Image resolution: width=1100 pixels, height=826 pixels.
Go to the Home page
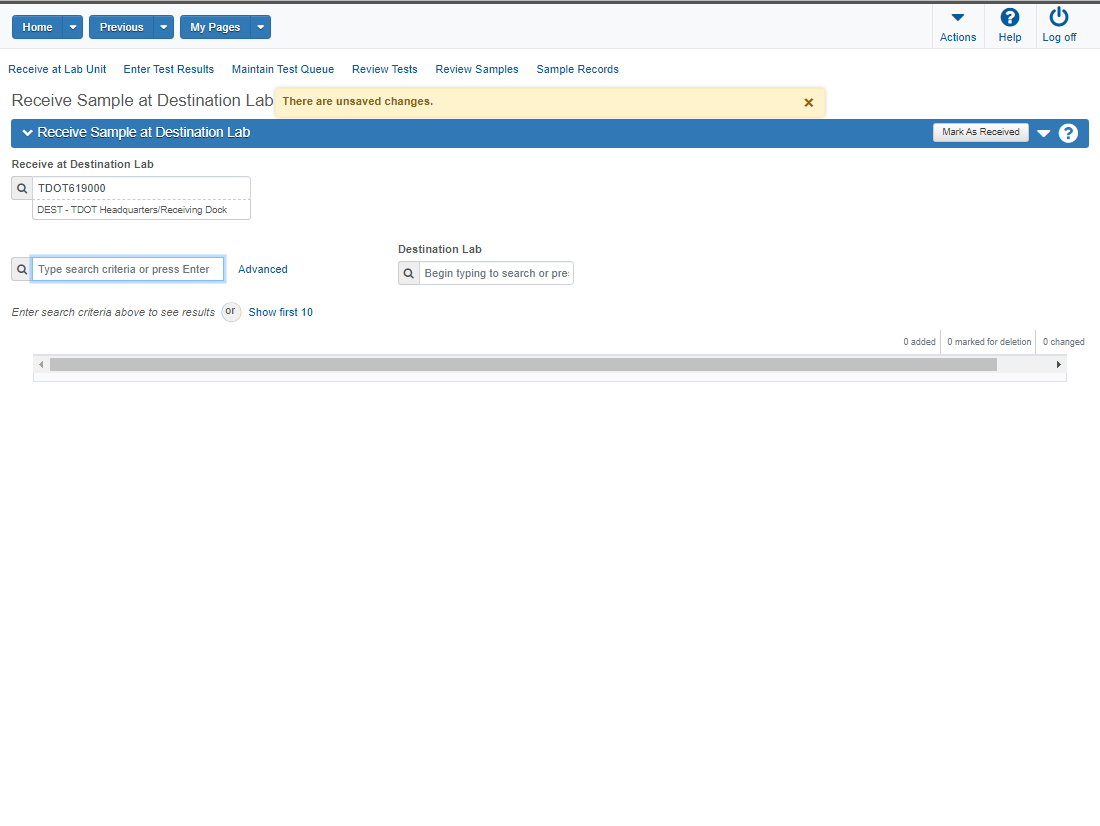pyautogui.click(x=37, y=27)
